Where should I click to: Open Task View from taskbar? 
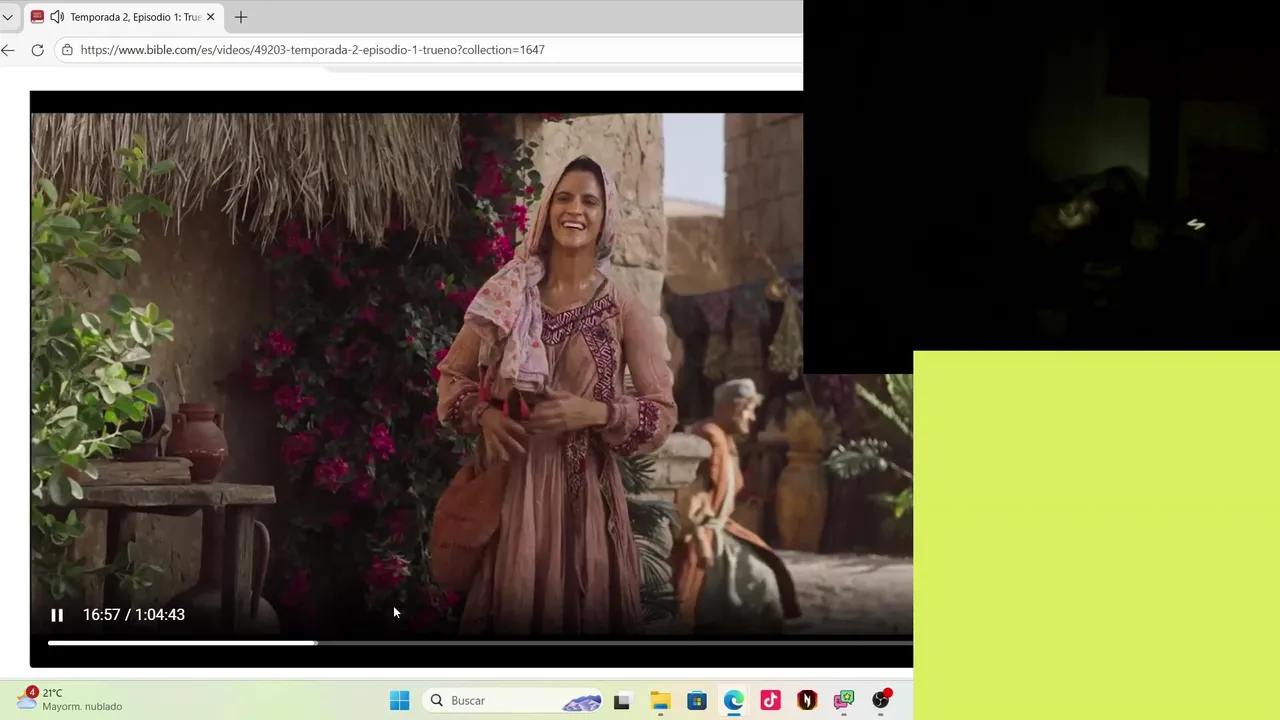tap(622, 701)
